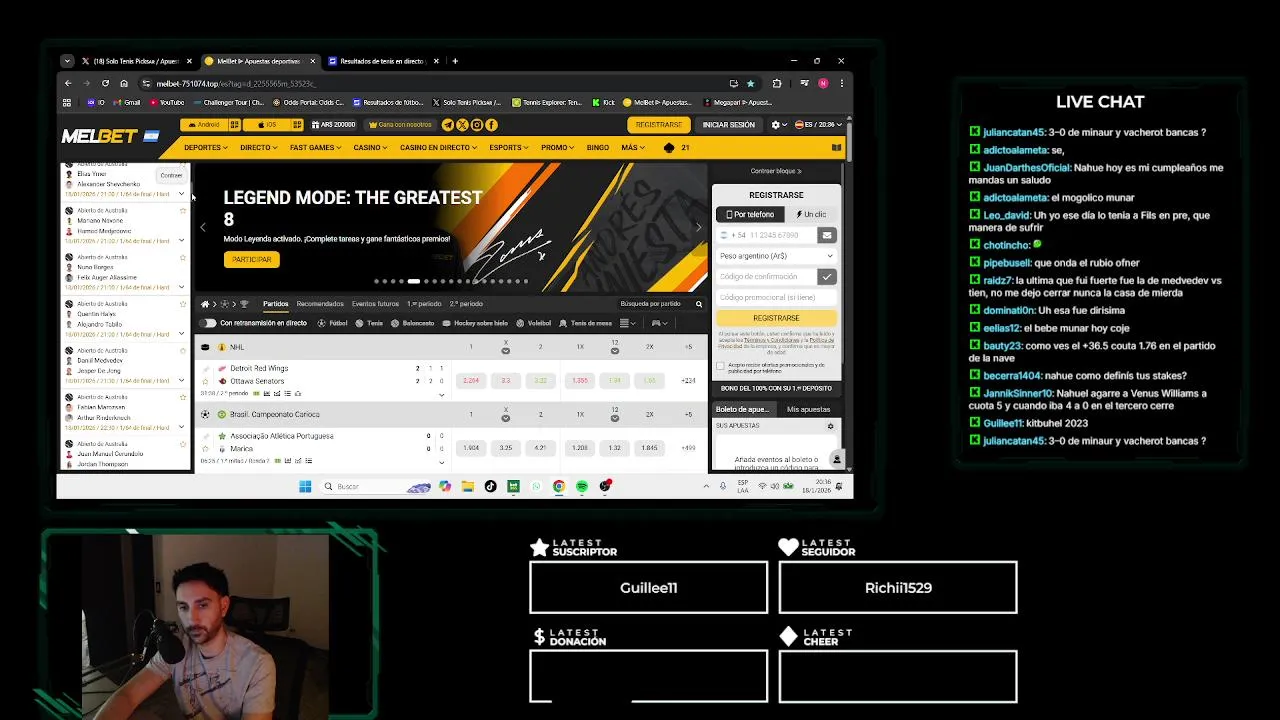This screenshot has width=1280, height=720.
Task: Click QR code icon next to Android
Action: coord(234,125)
